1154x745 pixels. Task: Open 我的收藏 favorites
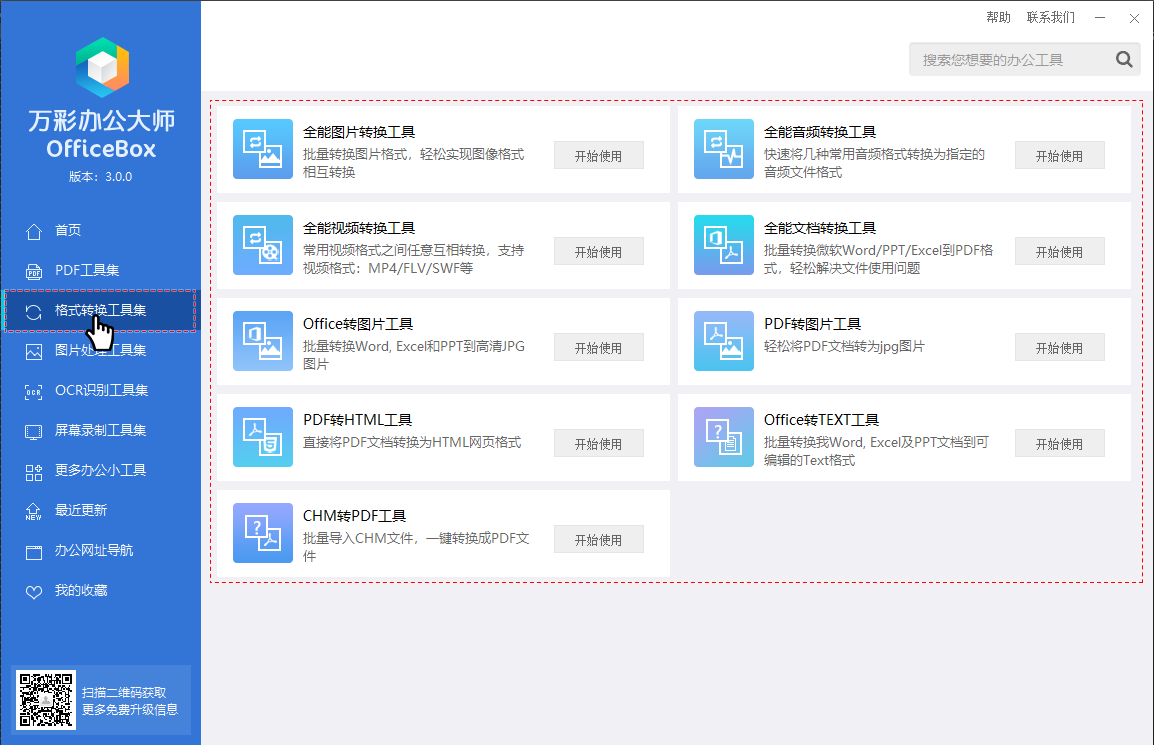80,590
